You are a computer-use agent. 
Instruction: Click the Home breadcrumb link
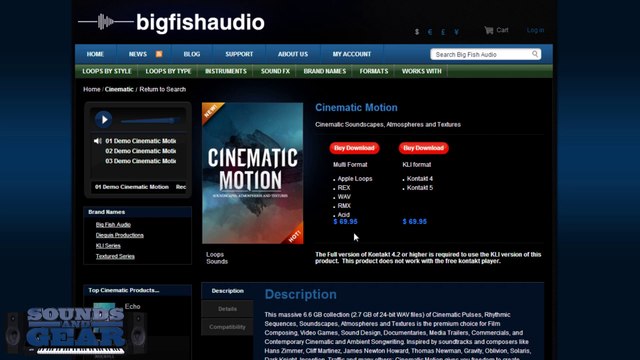click(x=91, y=89)
